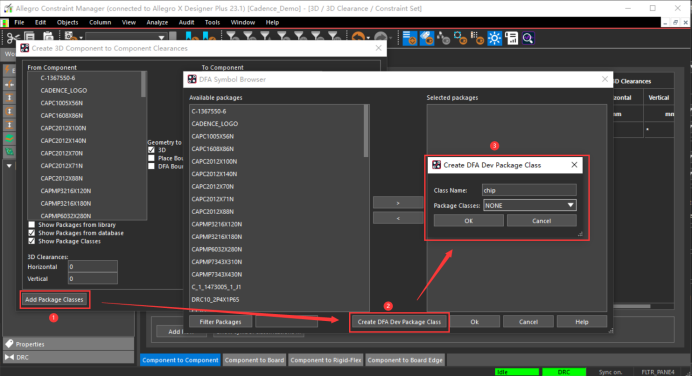Expand the Properties panel section
692x377 pixels.
pos(68,344)
